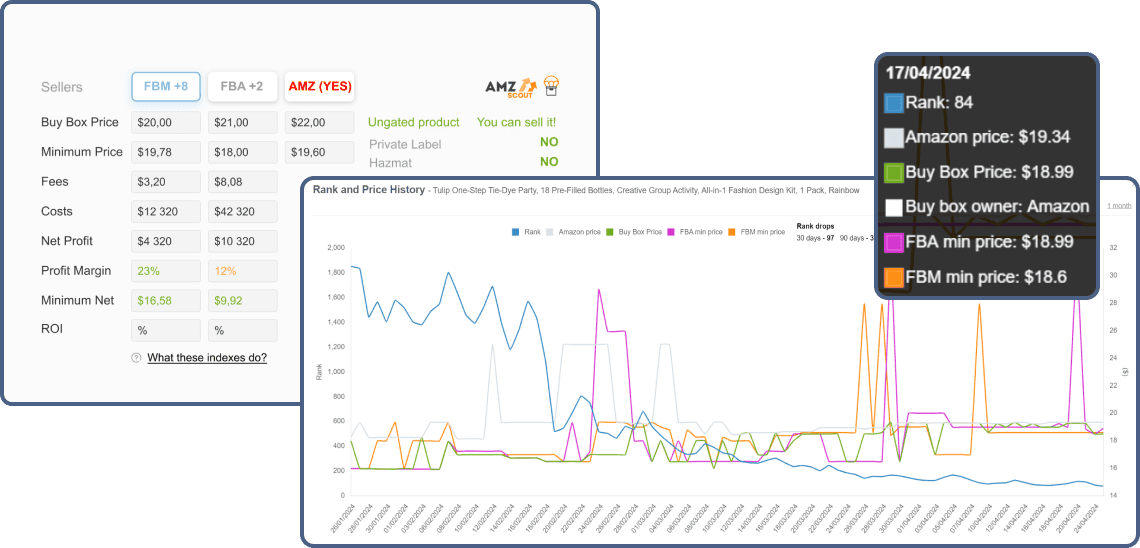Image resolution: width=1140 pixels, height=548 pixels.
Task: Hide the FBM min price legend series
Action: [757, 232]
